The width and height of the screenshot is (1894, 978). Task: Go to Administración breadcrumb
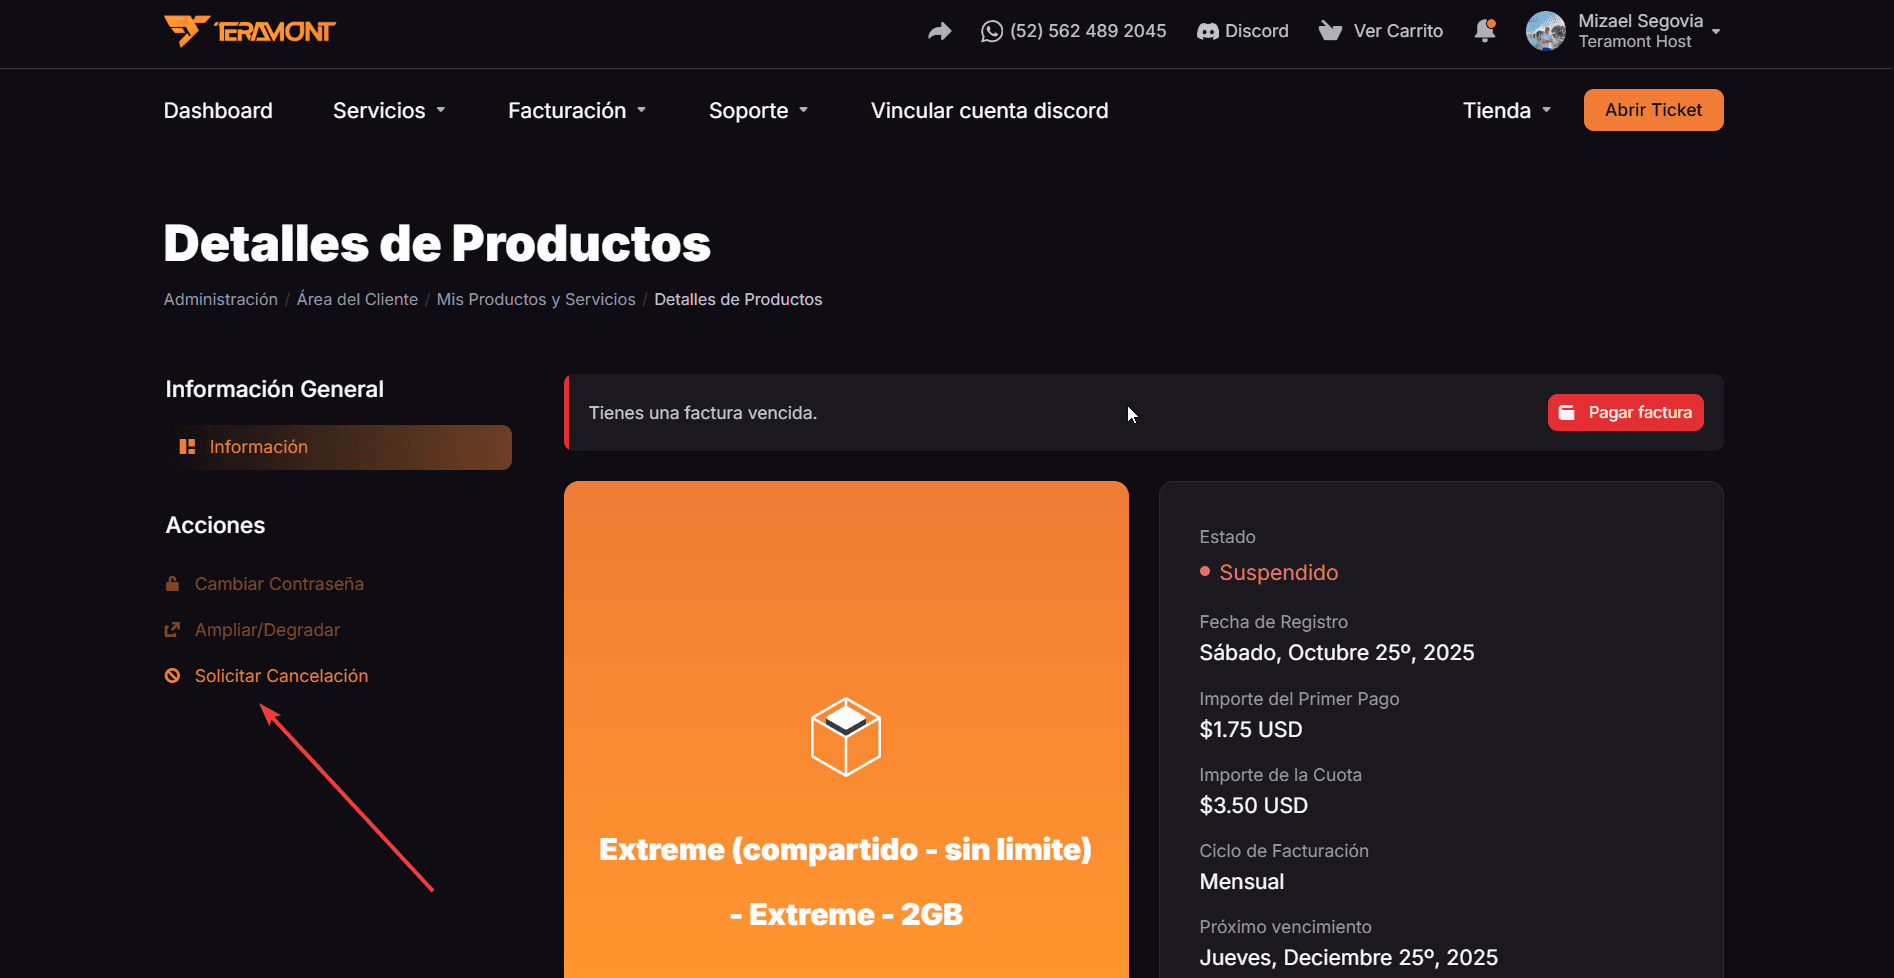click(221, 299)
